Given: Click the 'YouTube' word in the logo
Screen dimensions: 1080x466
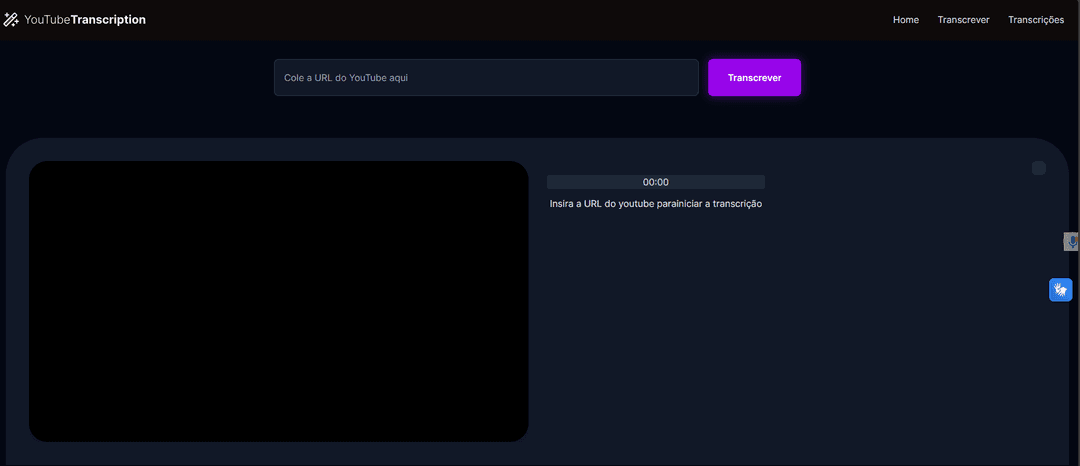Looking at the screenshot, I should tap(47, 20).
